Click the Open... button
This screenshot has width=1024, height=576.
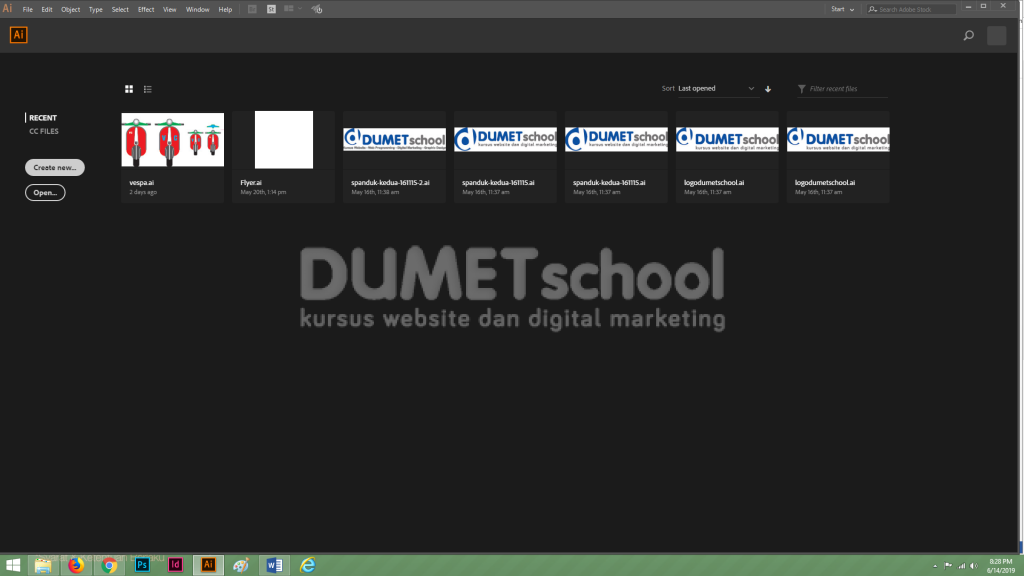tap(45, 193)
